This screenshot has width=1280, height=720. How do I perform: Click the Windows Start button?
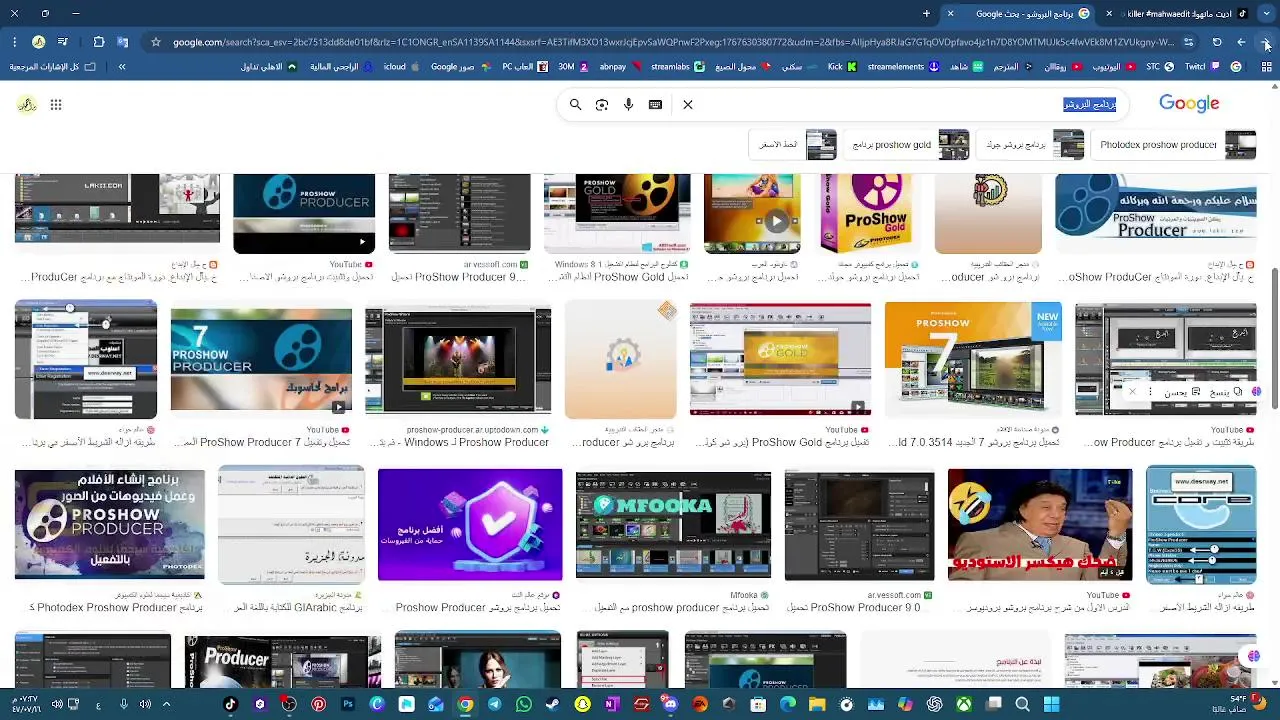1051,704
